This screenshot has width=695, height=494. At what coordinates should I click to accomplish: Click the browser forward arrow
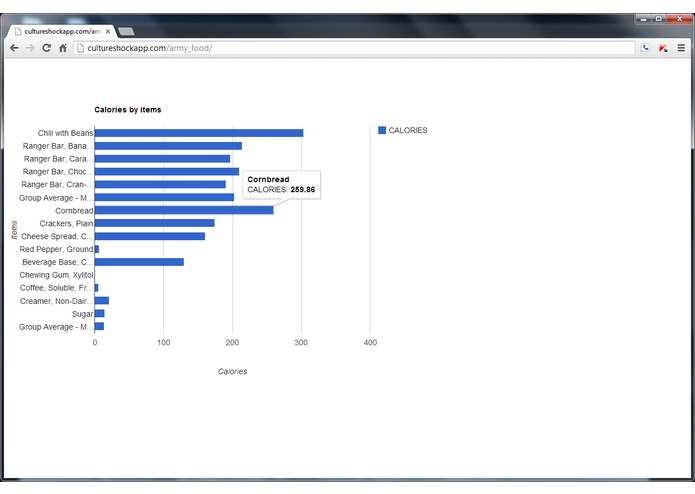point(30,48)
